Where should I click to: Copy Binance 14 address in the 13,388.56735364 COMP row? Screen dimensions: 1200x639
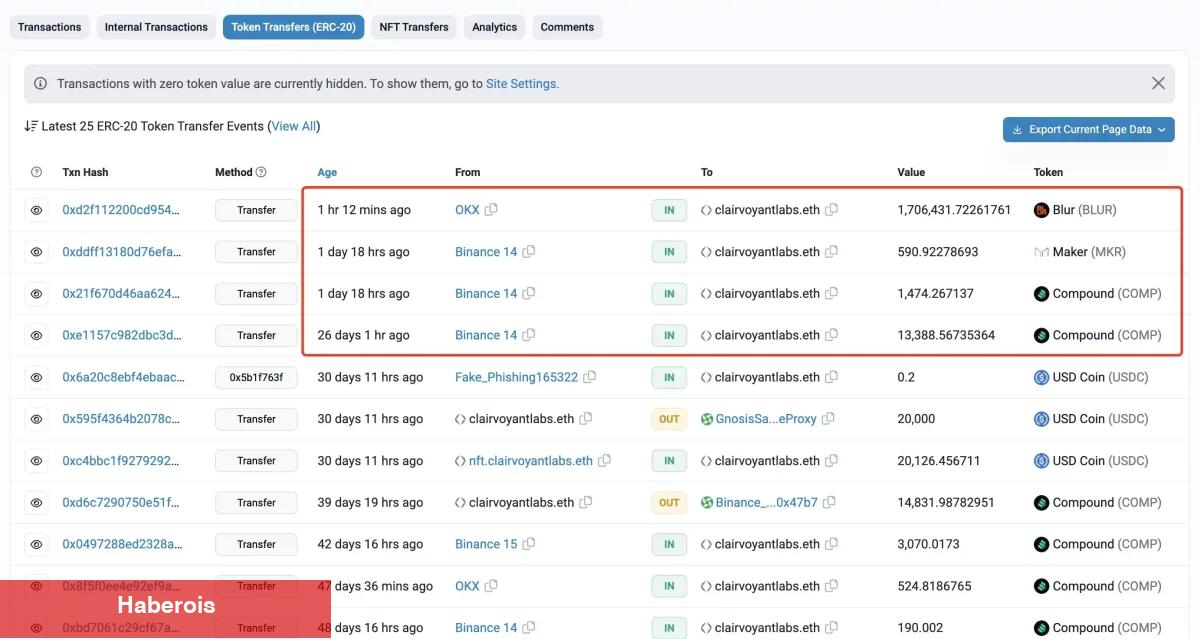[x=529, y=335]
